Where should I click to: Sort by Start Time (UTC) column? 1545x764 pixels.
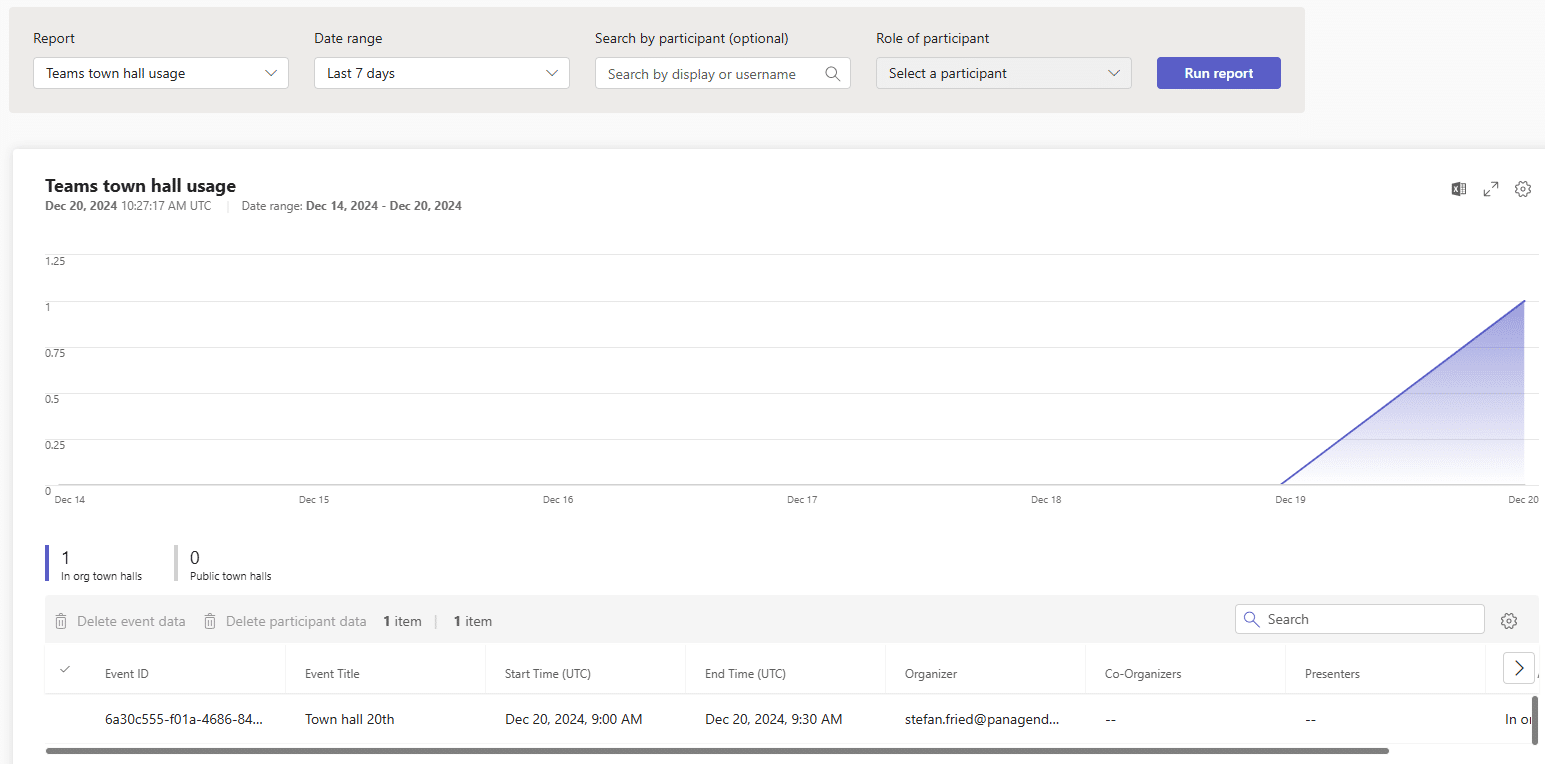pos(547,674)
